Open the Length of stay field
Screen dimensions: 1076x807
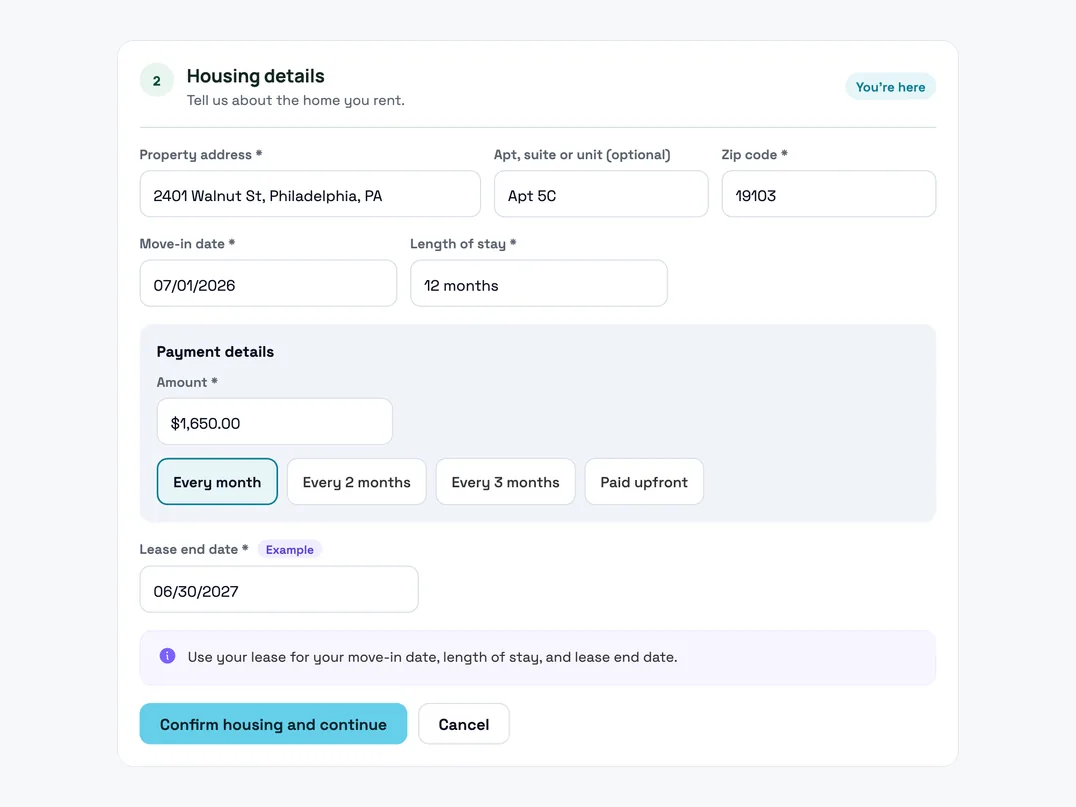[539, 283]
